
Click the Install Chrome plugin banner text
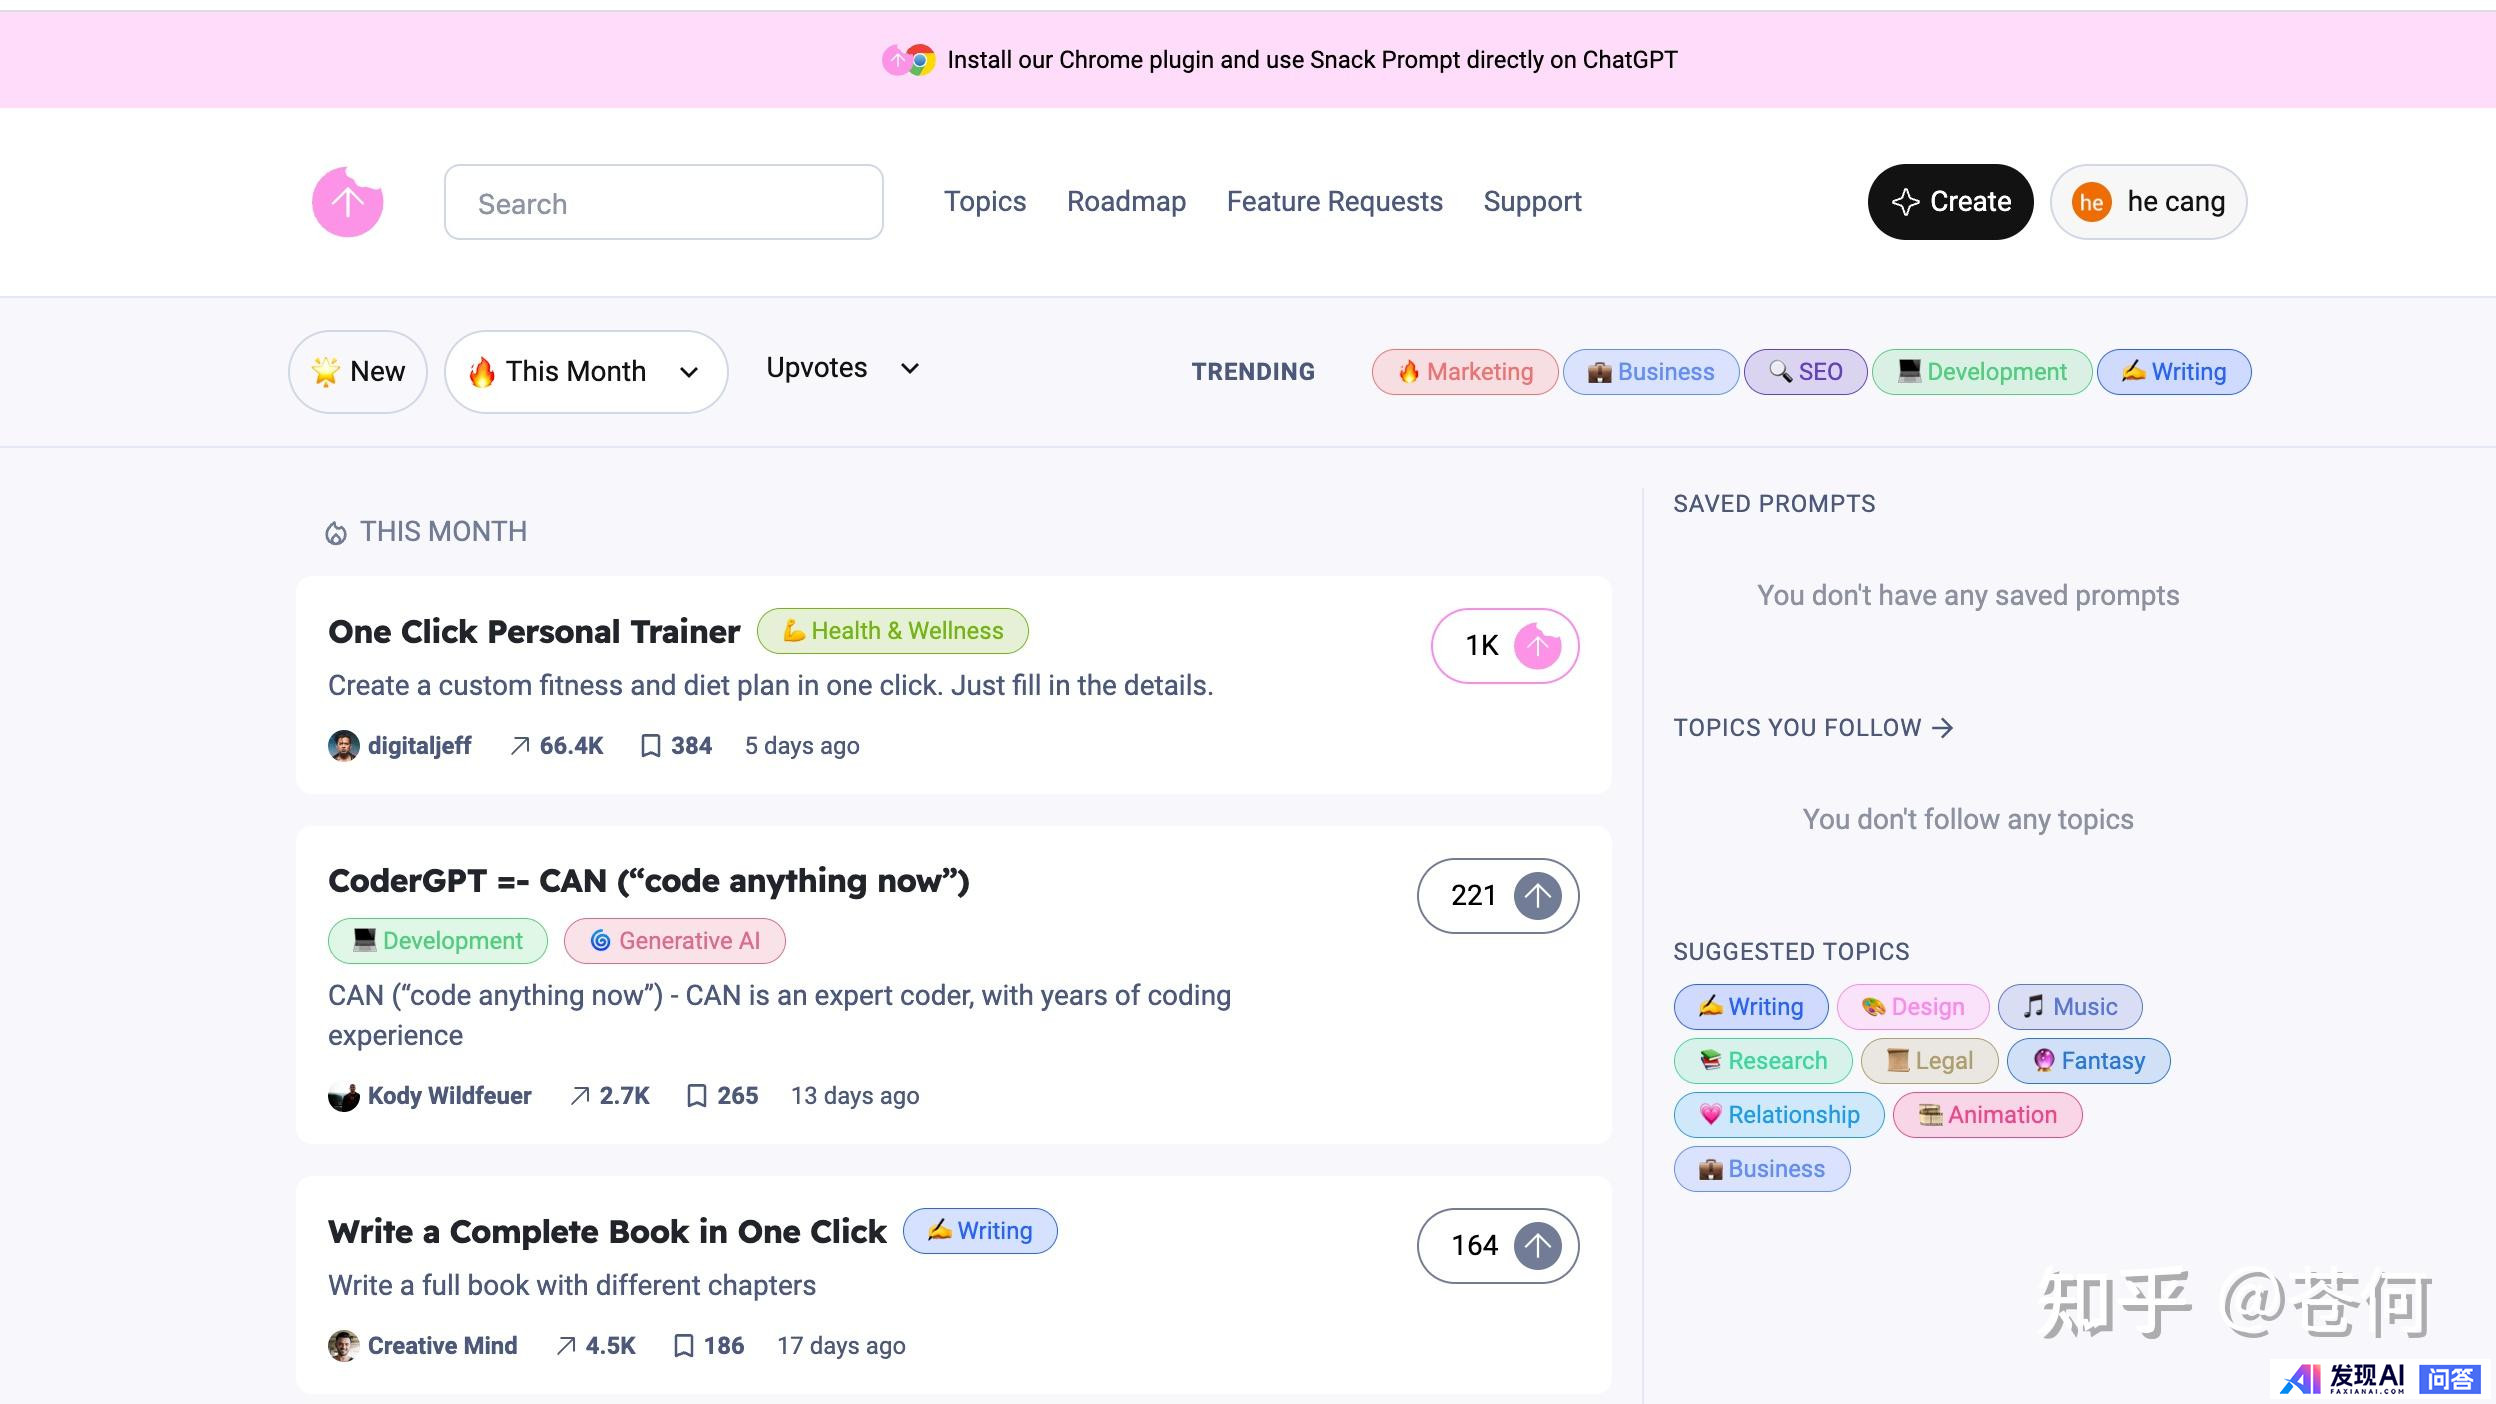pos(1312,60)
